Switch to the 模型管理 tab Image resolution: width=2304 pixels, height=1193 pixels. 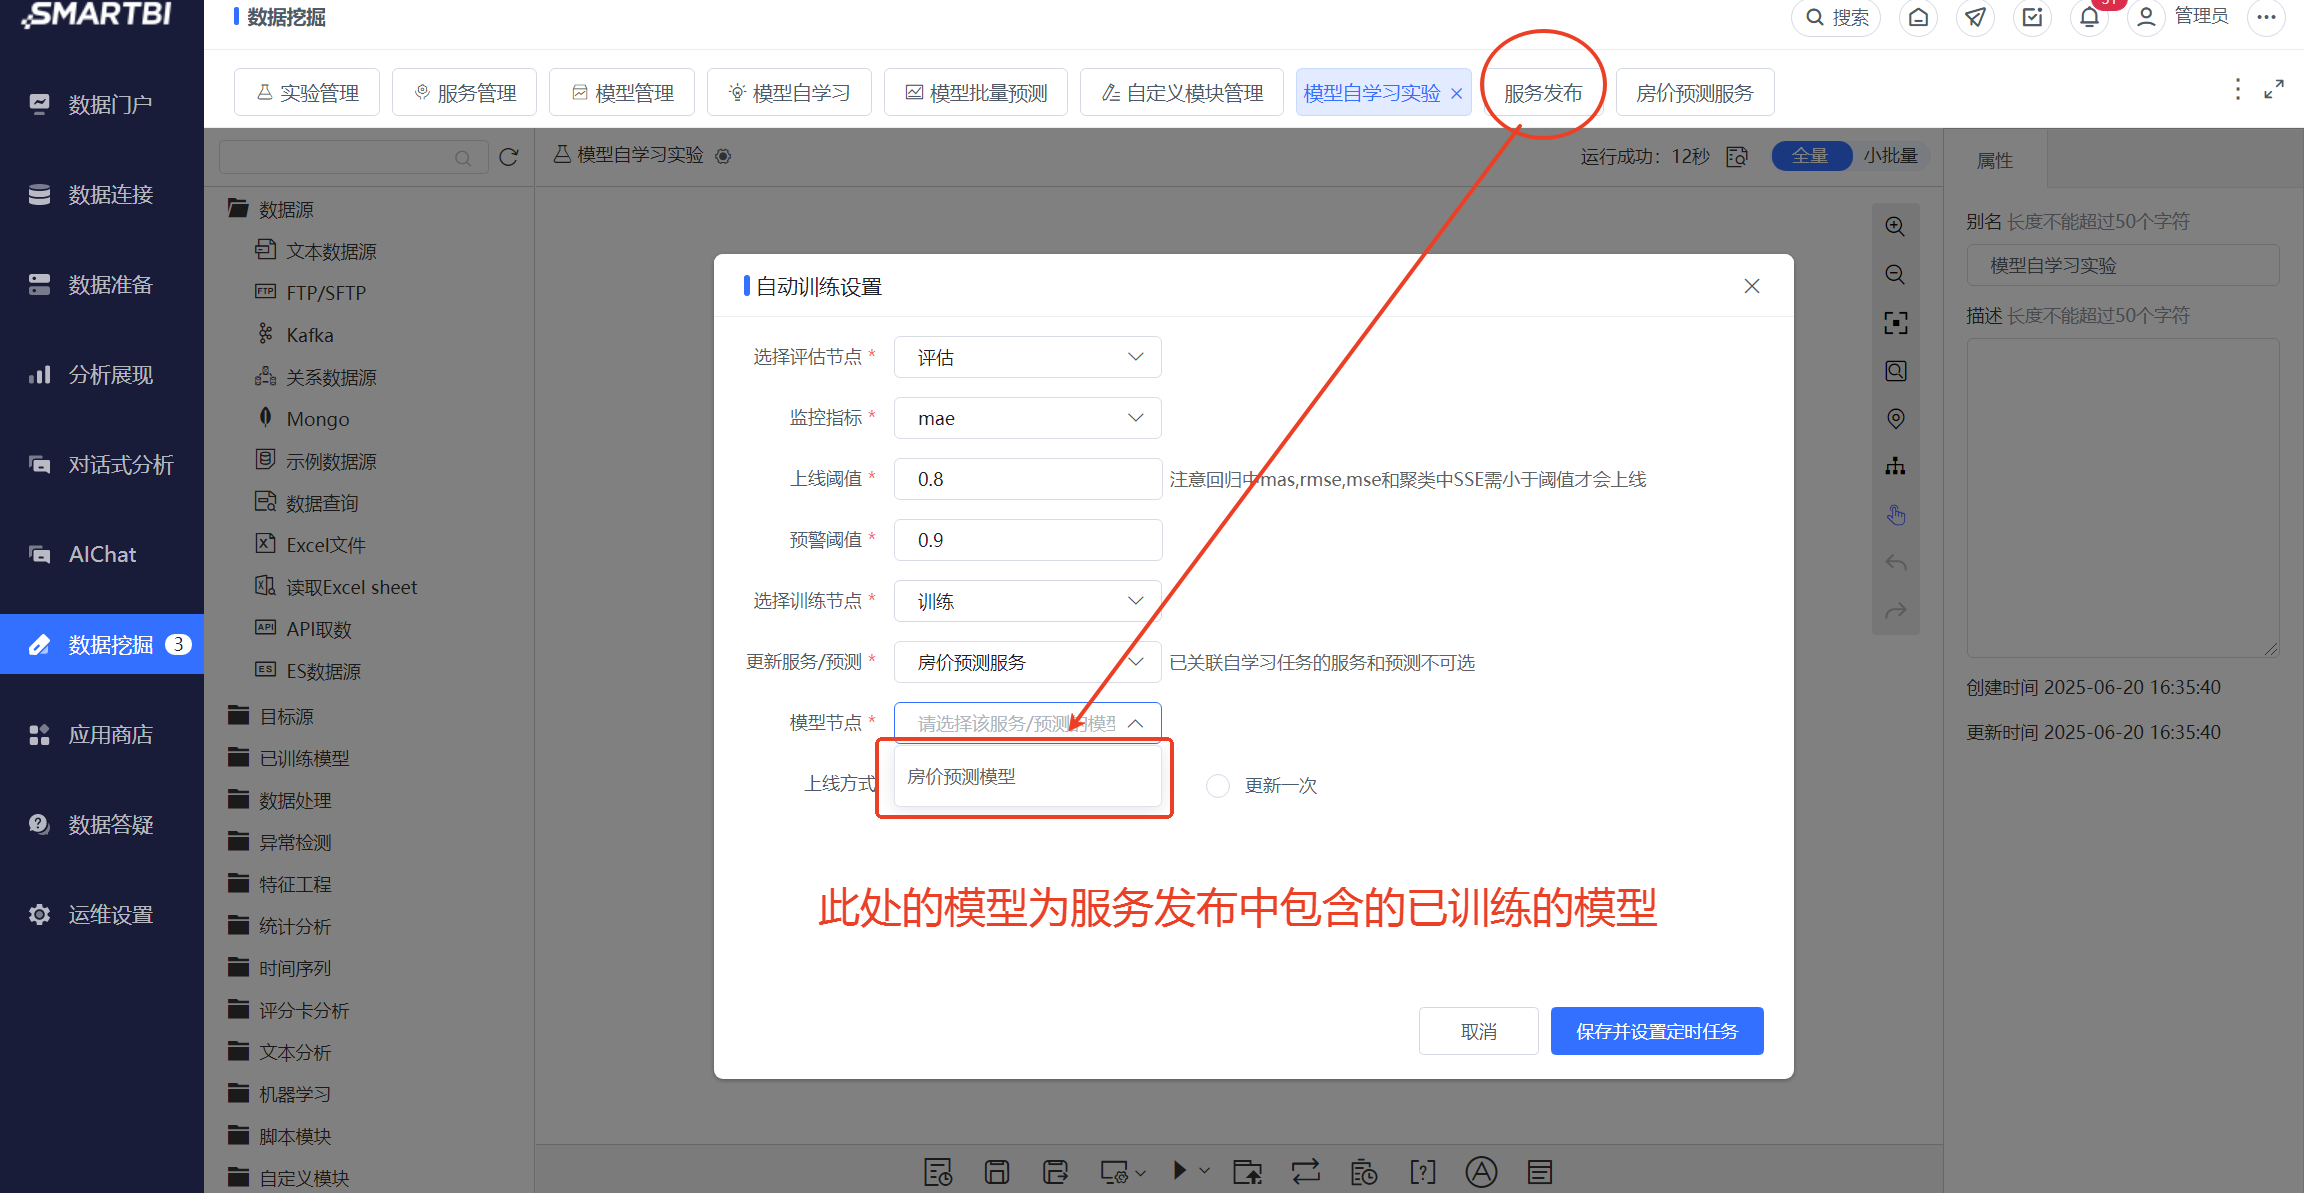coord(622,92)
